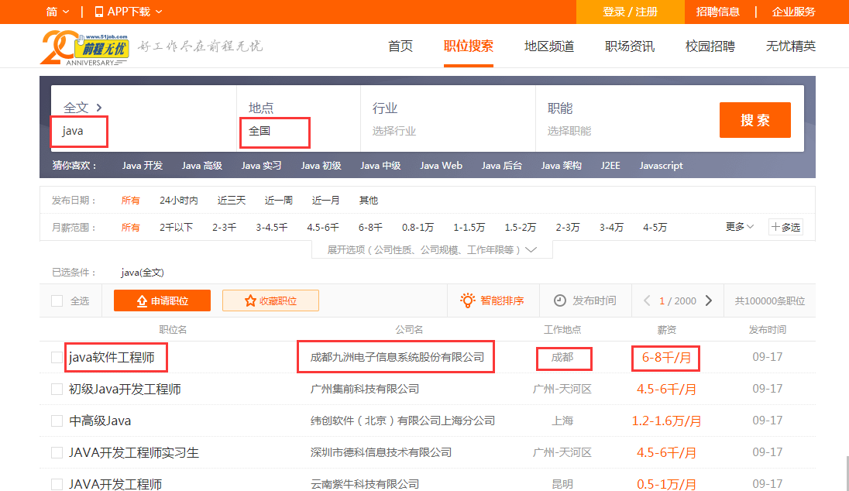The height and width of the screenshot is (491, 849).
Task: Open job title 初级Java开发工程师
Action: [x=125, y=389]
